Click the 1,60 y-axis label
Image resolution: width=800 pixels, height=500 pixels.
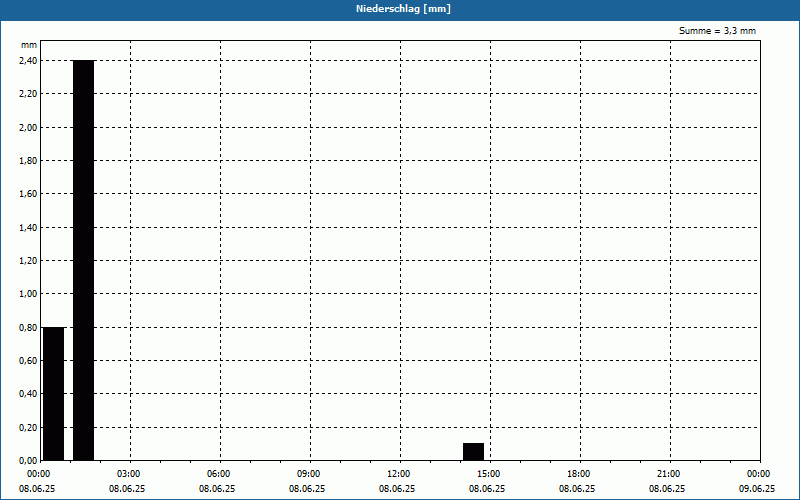click(x=29, y=194)
